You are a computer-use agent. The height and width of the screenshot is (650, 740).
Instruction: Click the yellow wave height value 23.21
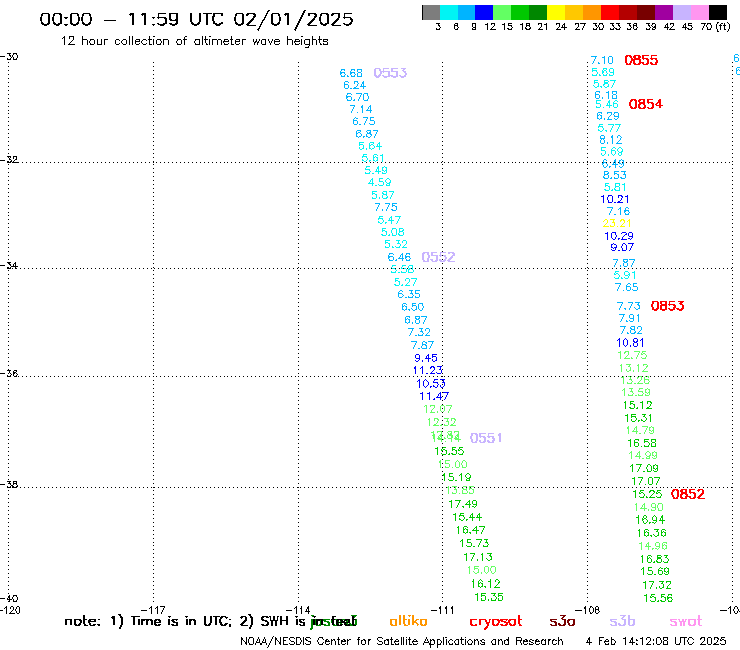click(x=617, y=223)
